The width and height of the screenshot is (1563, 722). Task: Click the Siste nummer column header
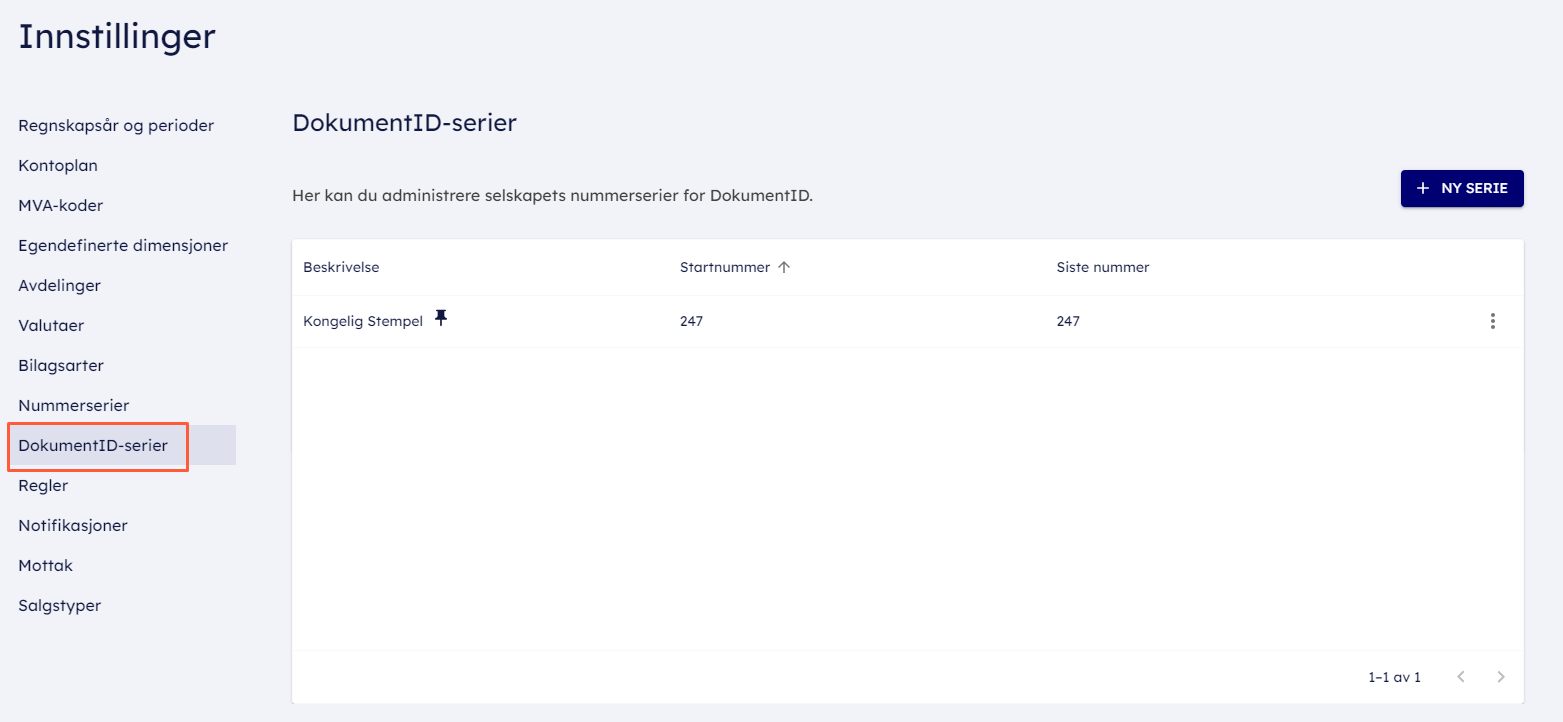[1102, 267]
